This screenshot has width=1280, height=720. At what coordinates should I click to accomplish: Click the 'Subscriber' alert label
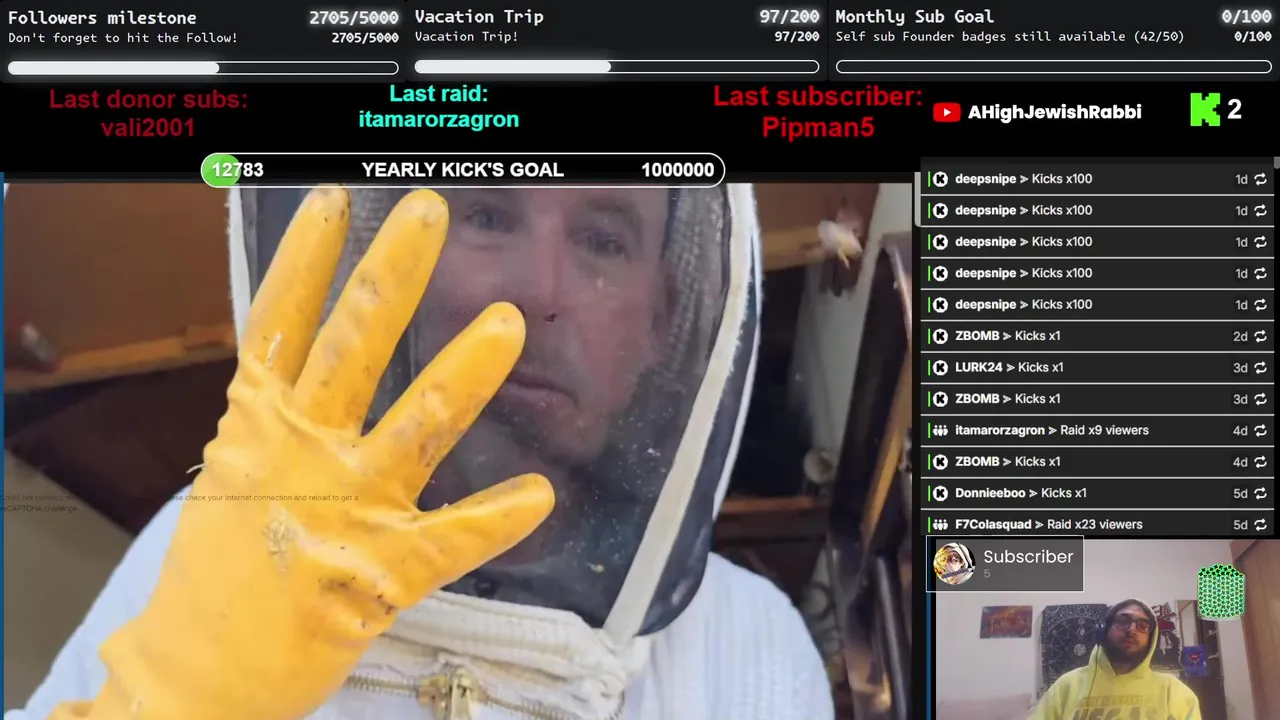tap(1028, 557)
